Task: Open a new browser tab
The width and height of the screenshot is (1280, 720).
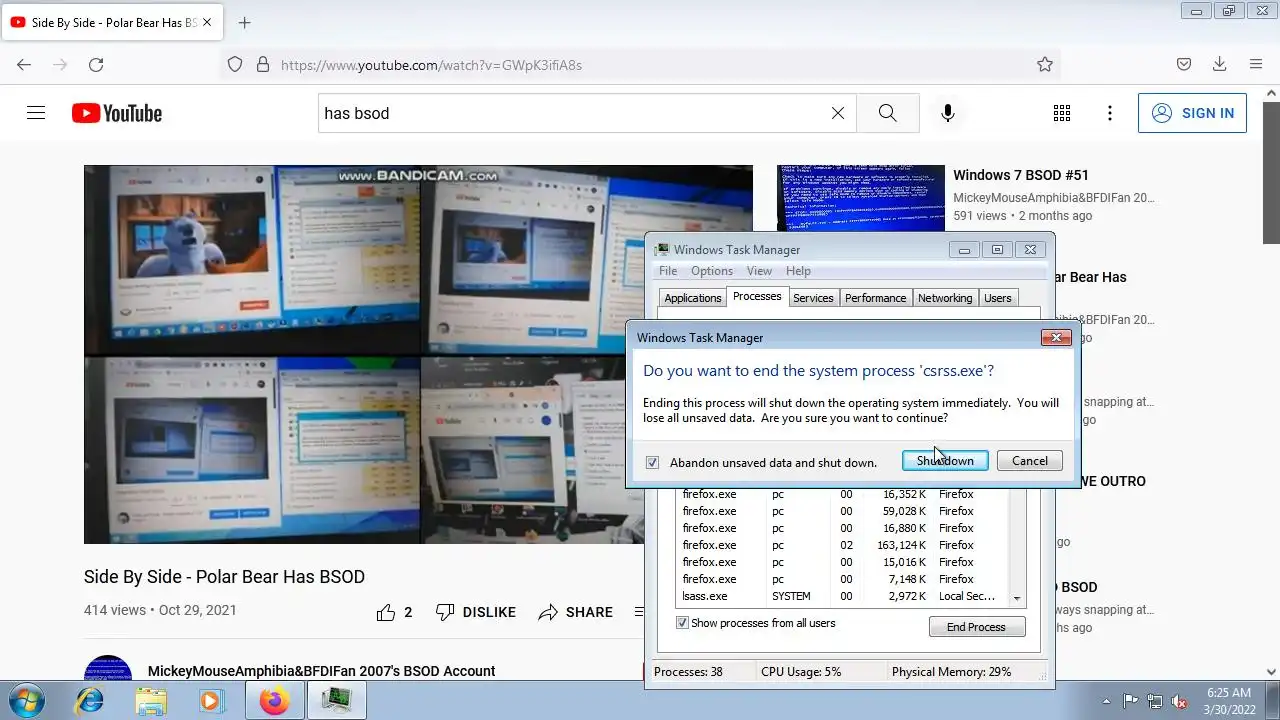Action: point(244,22)
